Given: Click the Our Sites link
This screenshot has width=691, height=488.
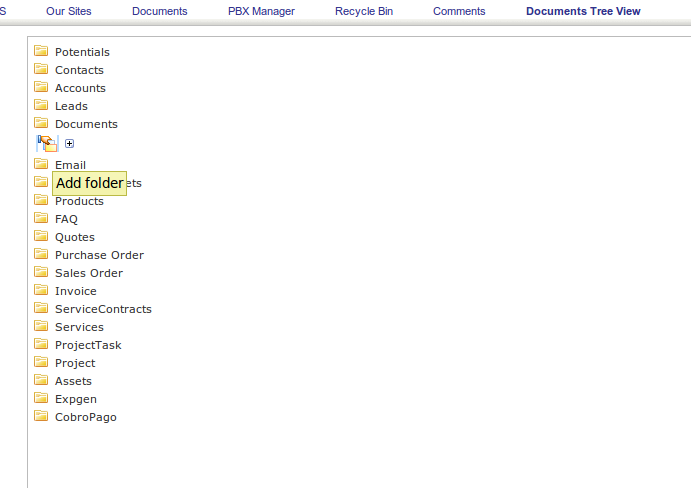Looking at the screenshot, I should [68, 11].
